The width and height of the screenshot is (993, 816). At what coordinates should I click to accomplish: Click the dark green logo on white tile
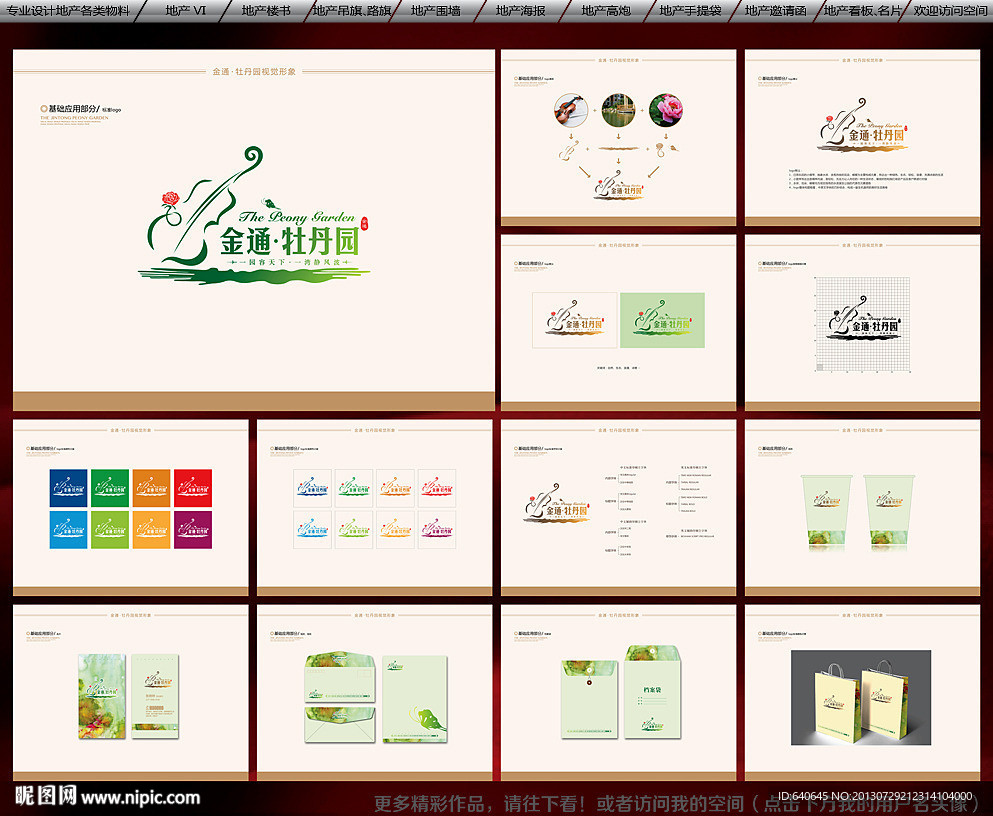(x=354, y=488)
